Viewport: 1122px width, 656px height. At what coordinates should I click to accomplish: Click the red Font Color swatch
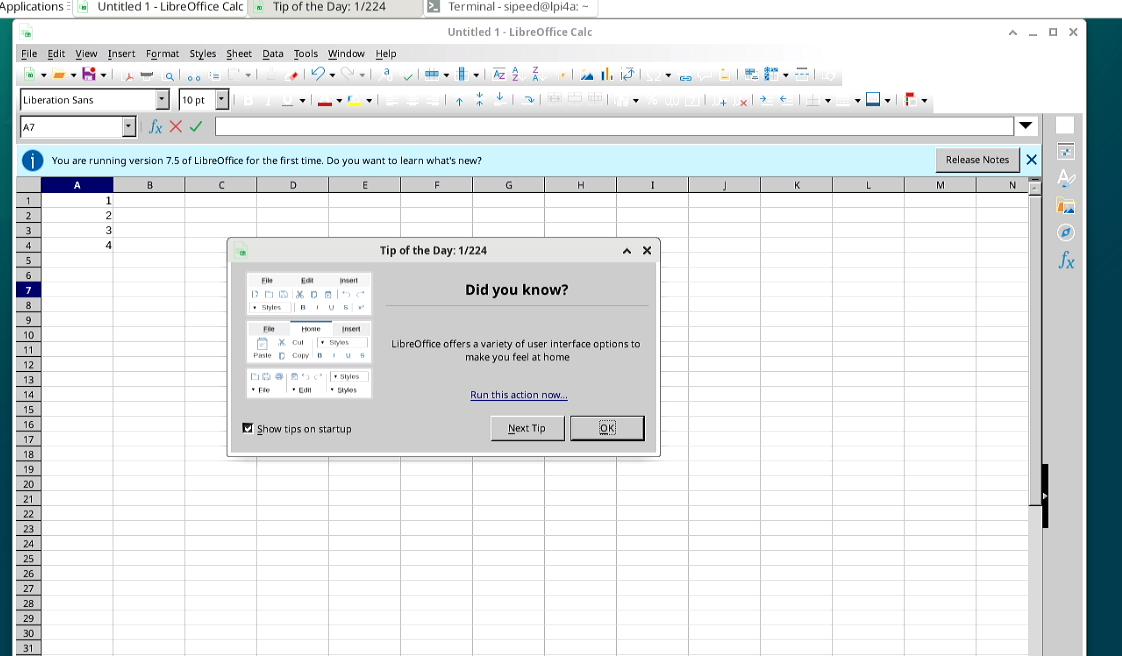click(x=324, y=101)
